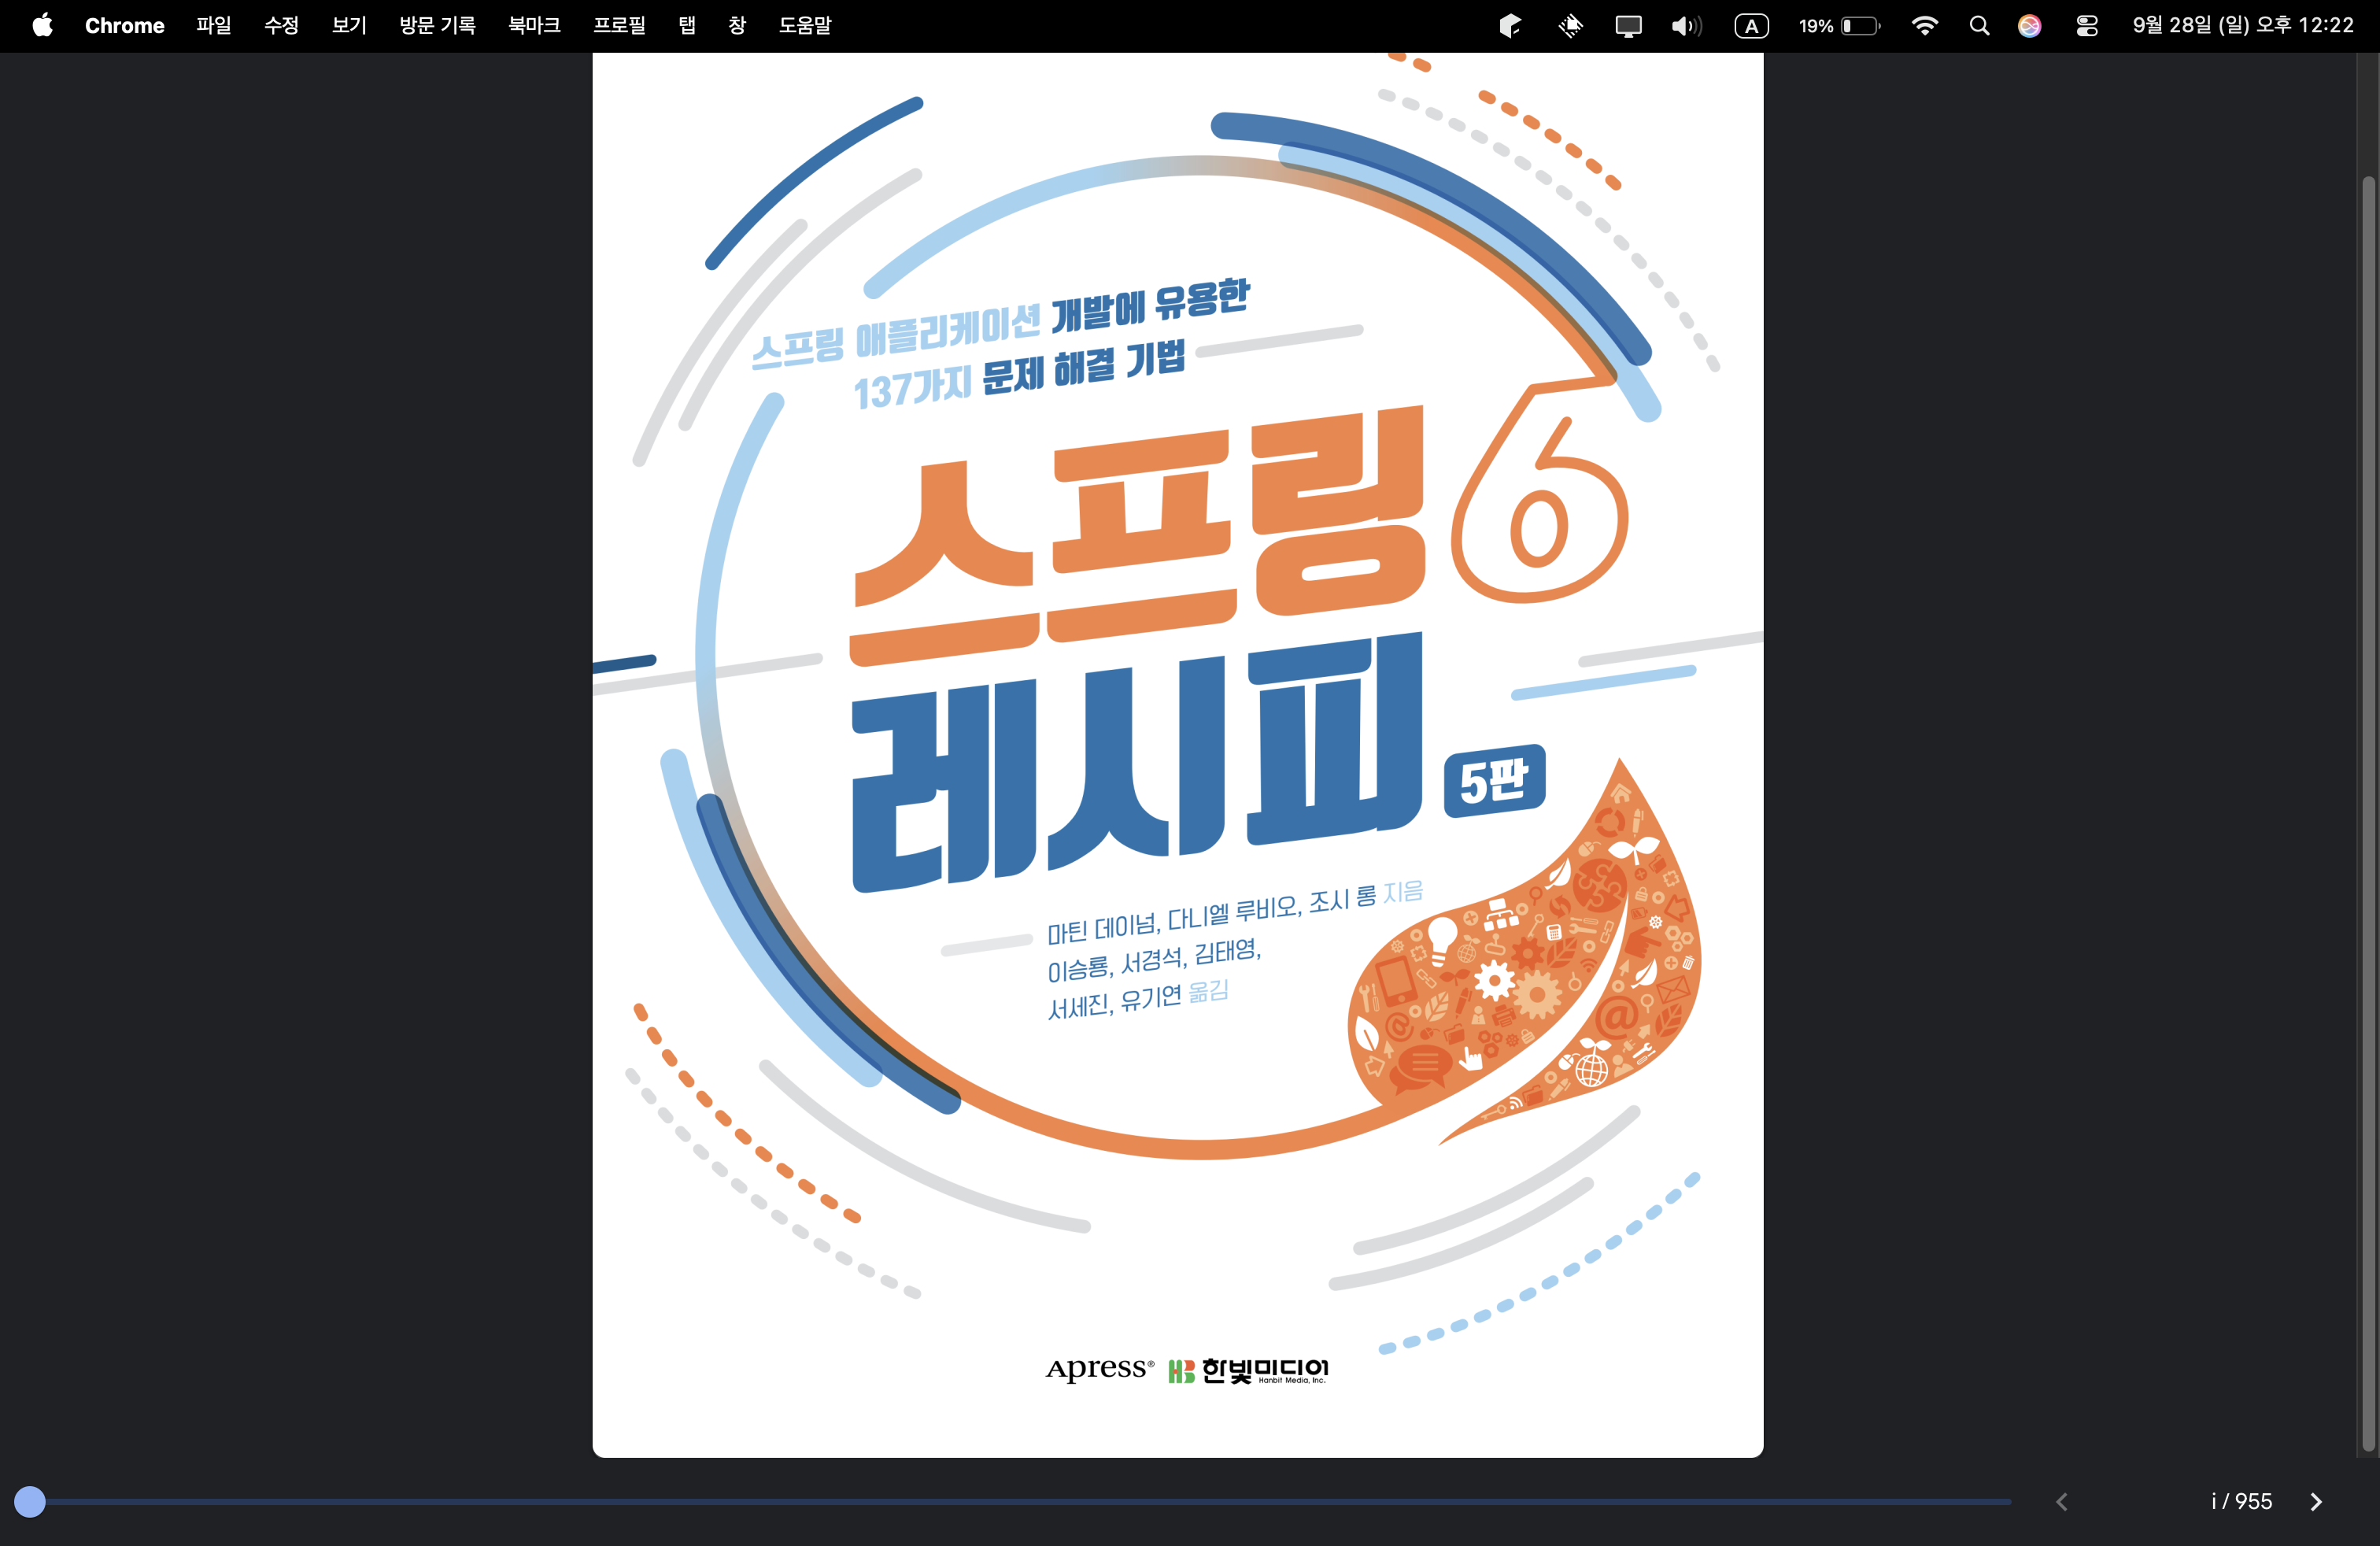Open Control Center icon
The height and width of the screenshot is (1546, 2380).
click(2086, 25)
